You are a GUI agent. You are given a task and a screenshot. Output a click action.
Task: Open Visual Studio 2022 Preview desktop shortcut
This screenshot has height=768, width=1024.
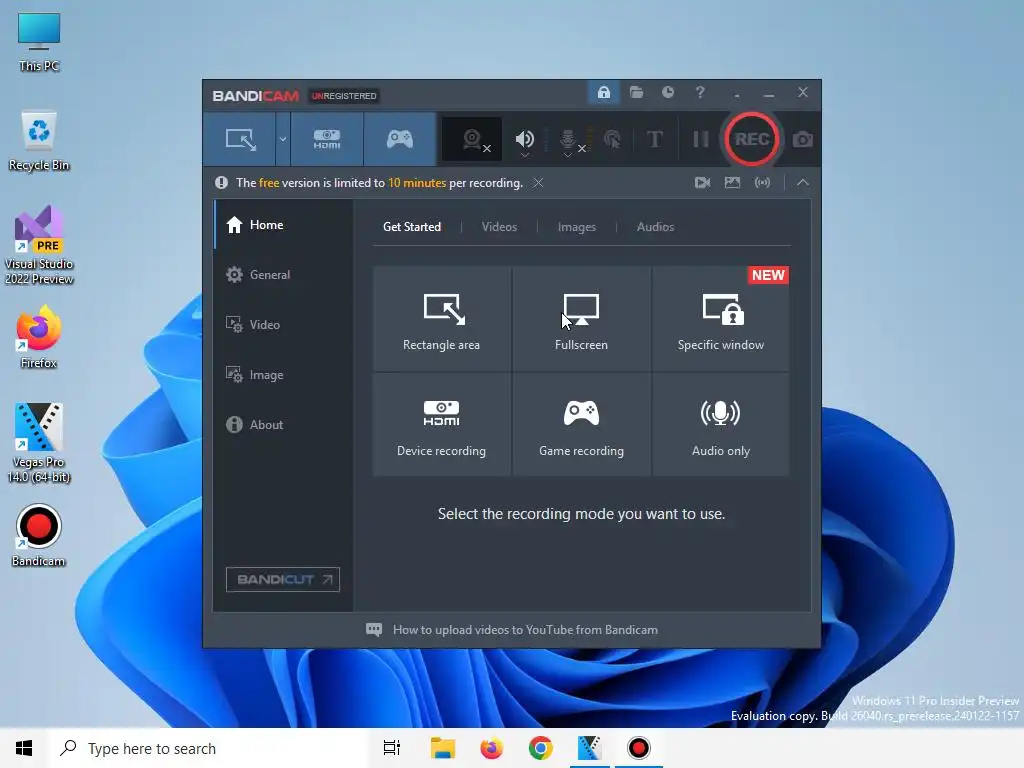coord(39,245)
